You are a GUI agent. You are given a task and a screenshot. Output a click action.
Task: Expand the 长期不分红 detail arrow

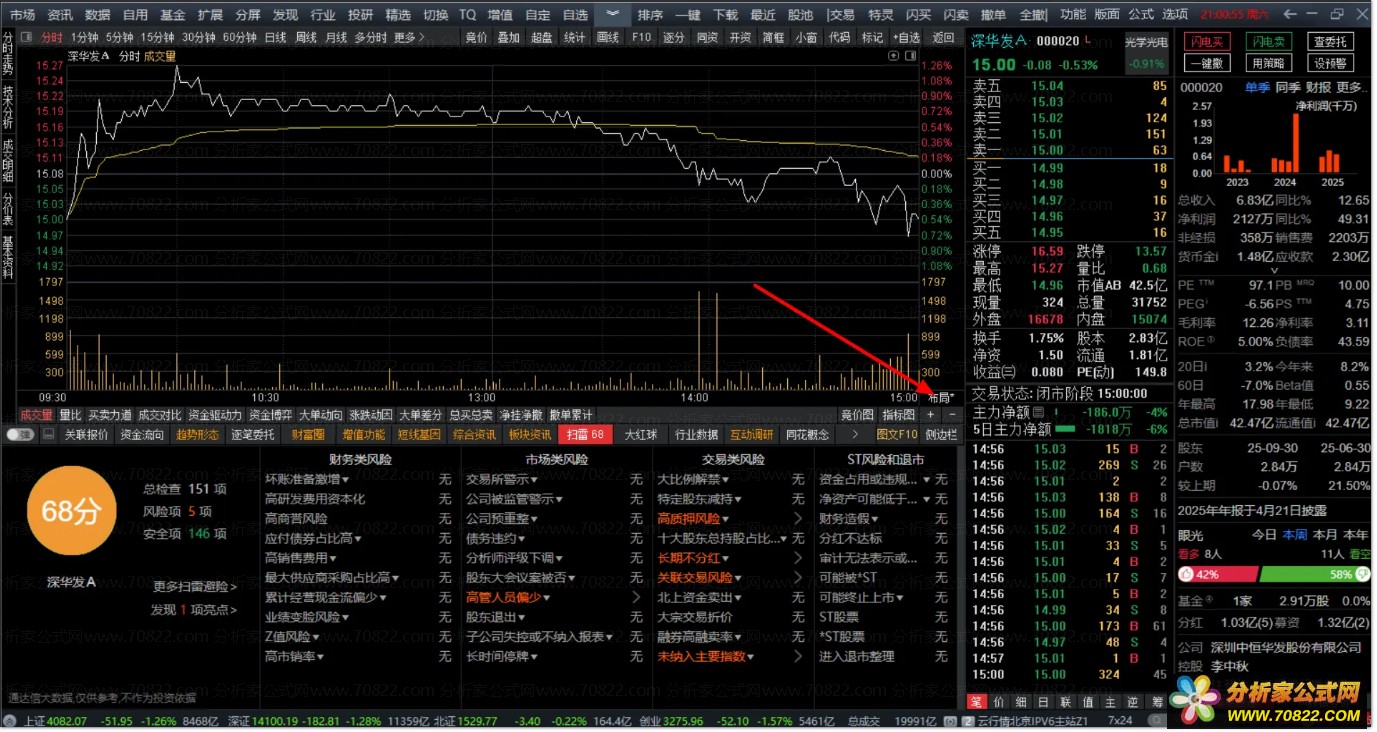tap(797, 557)
